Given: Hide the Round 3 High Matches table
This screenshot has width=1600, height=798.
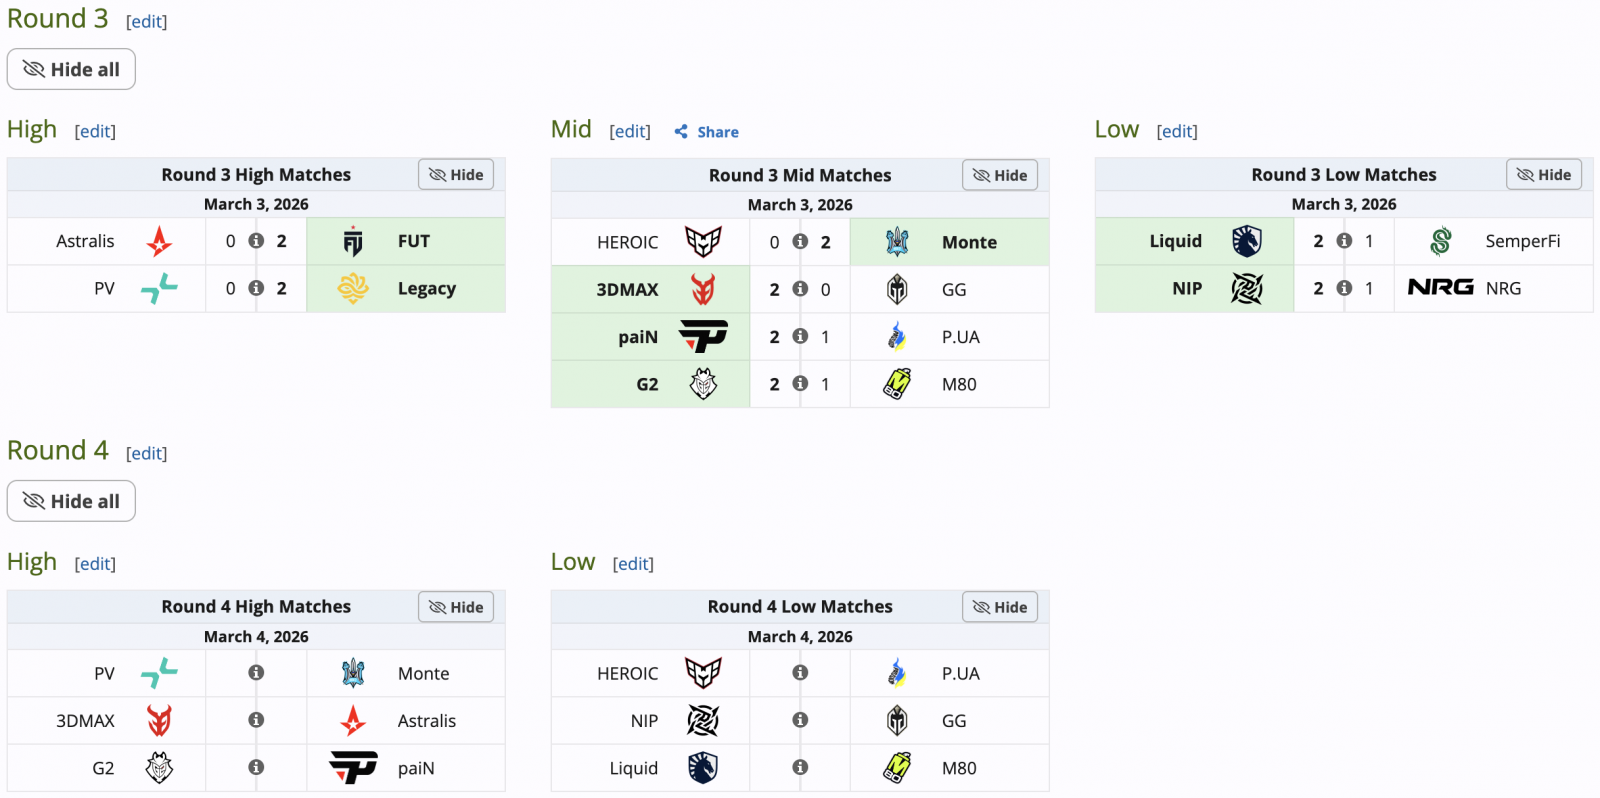Looking at the screenshot, I should (456, 175).
